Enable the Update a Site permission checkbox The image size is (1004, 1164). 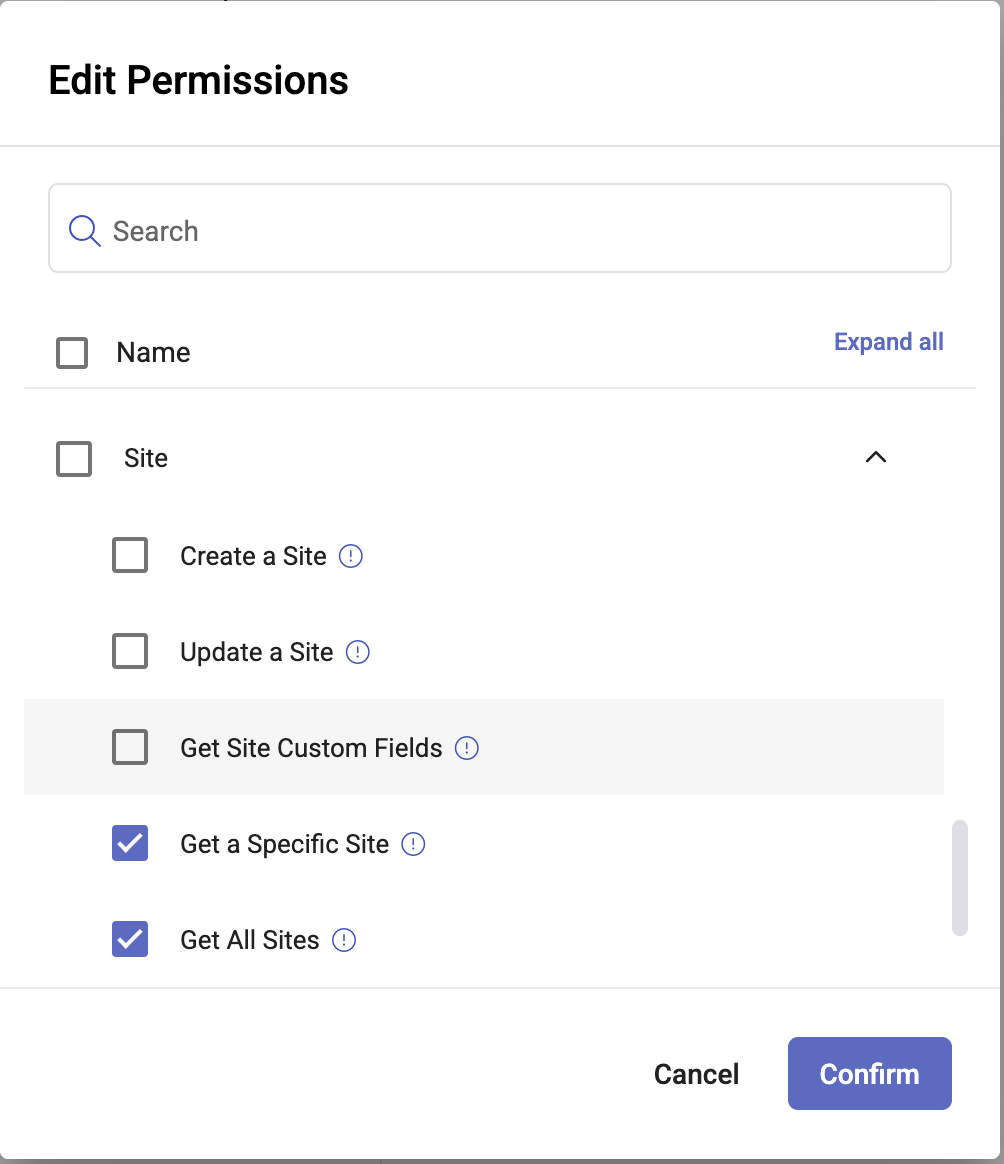130,651
